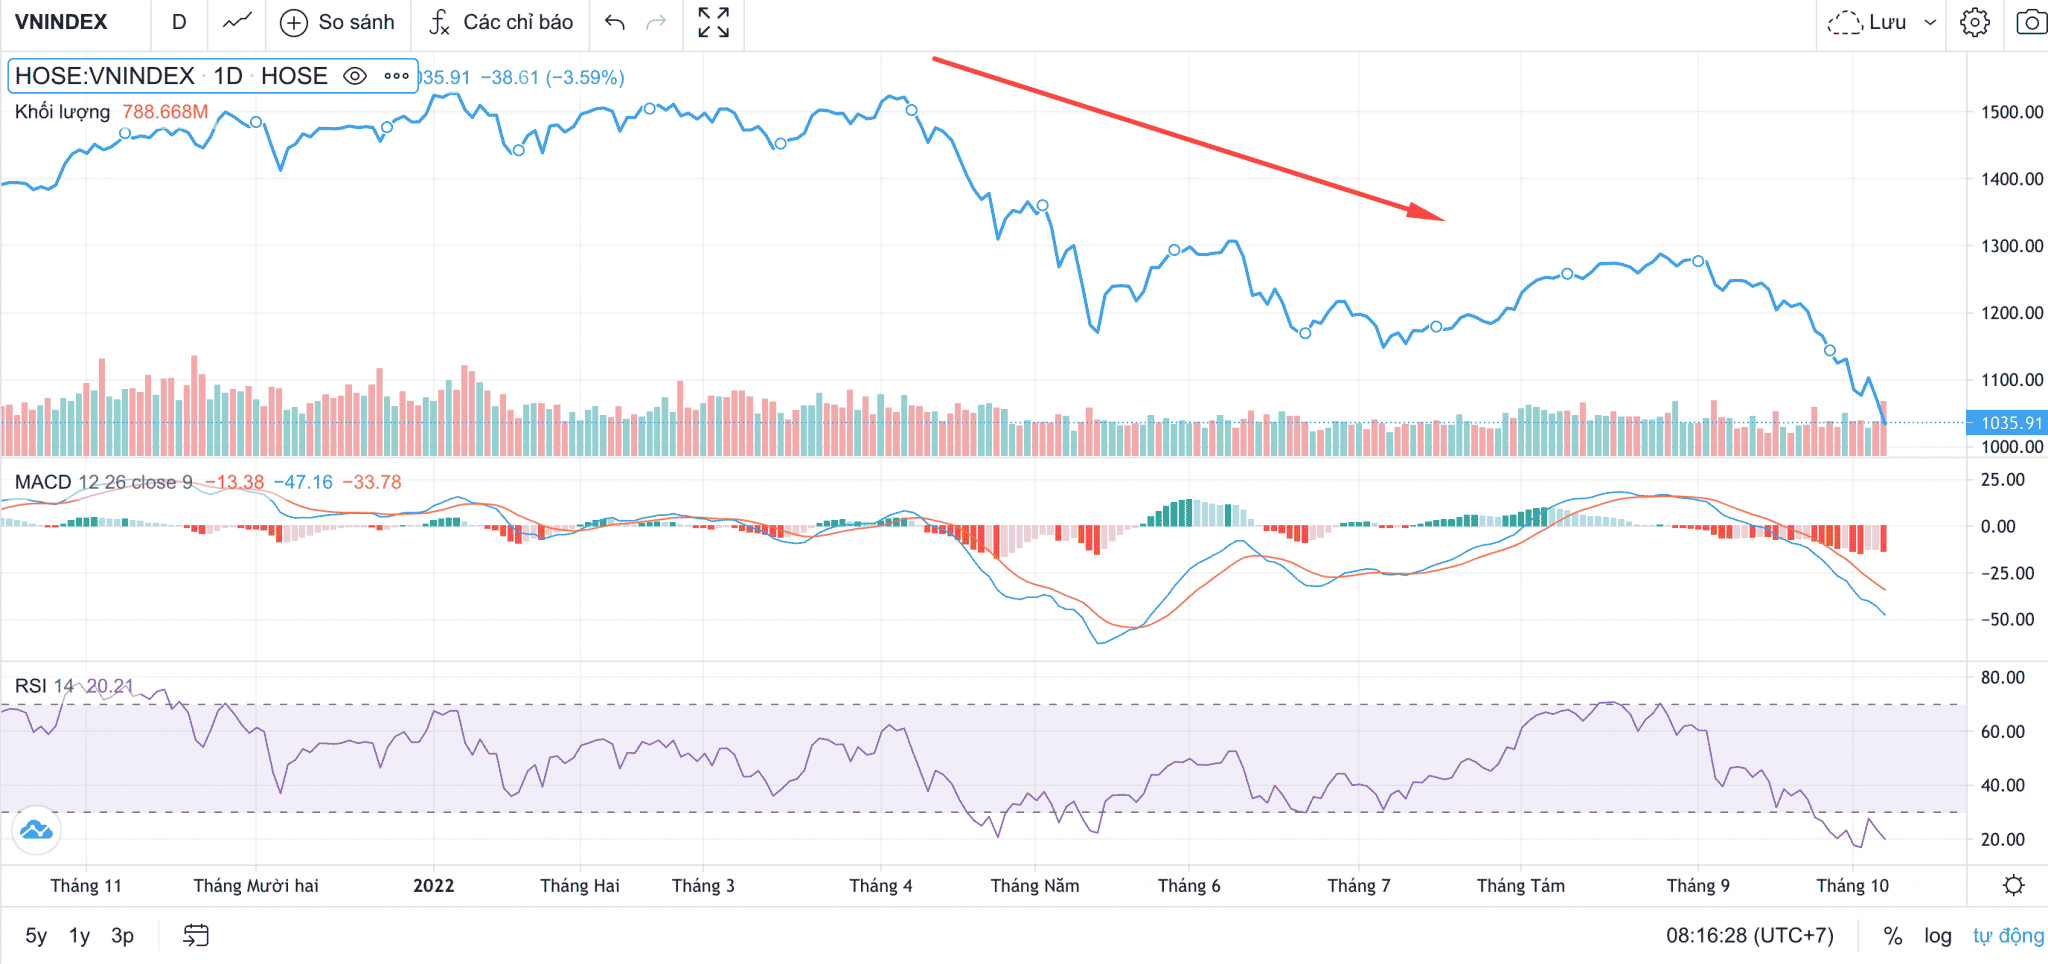Image resolution: width=2048 pixels, height=964 pixels.
Task: Toggle log scale mode
Action: (x=1937, y=936)
